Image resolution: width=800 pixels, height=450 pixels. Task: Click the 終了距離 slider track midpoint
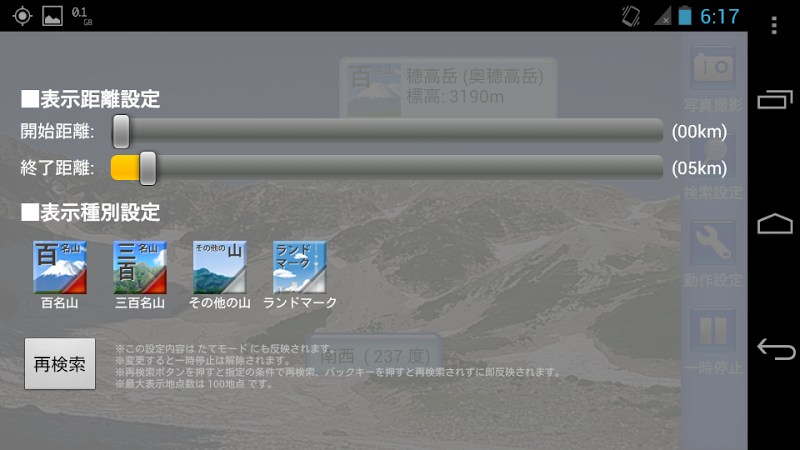click(387, 168)
